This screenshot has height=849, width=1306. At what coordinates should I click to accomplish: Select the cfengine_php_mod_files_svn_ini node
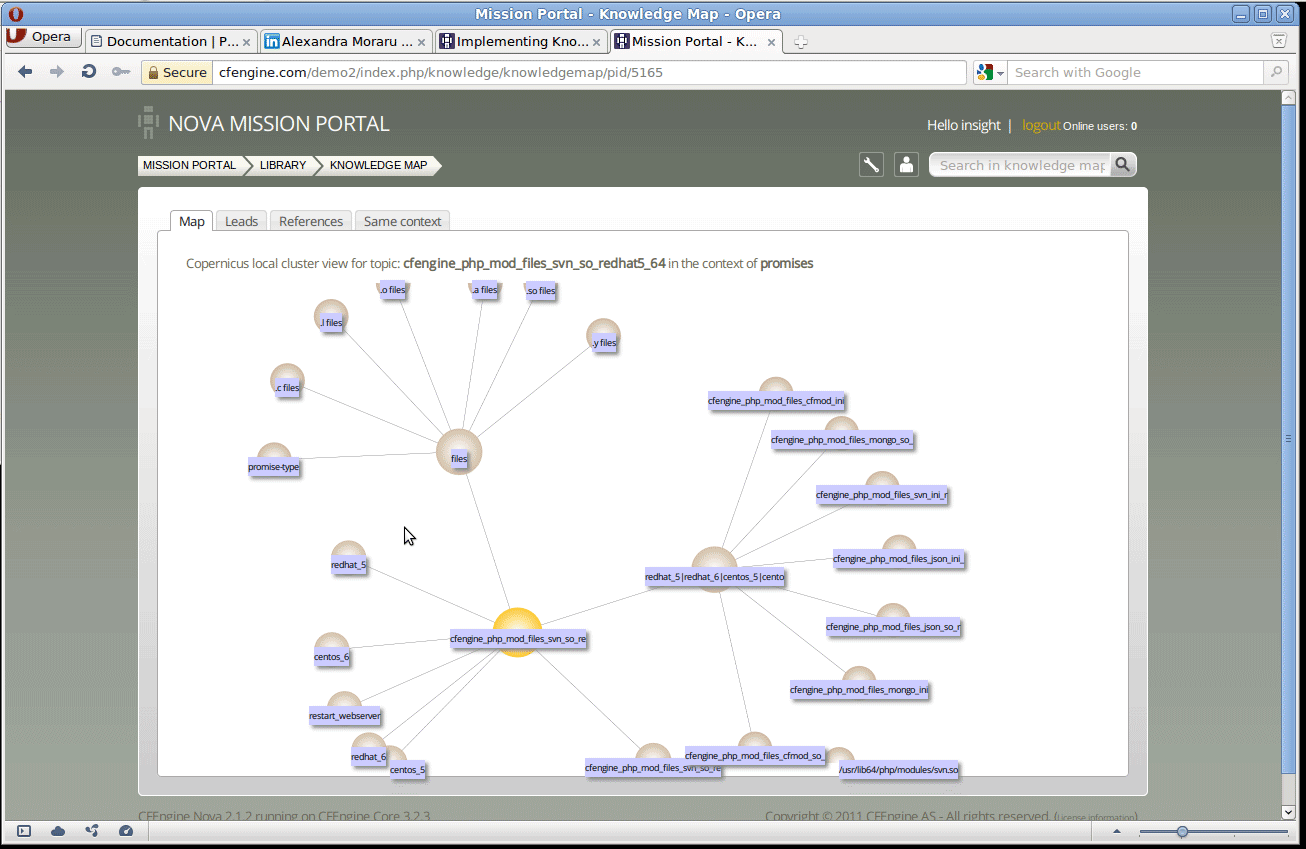coord(882,489)
